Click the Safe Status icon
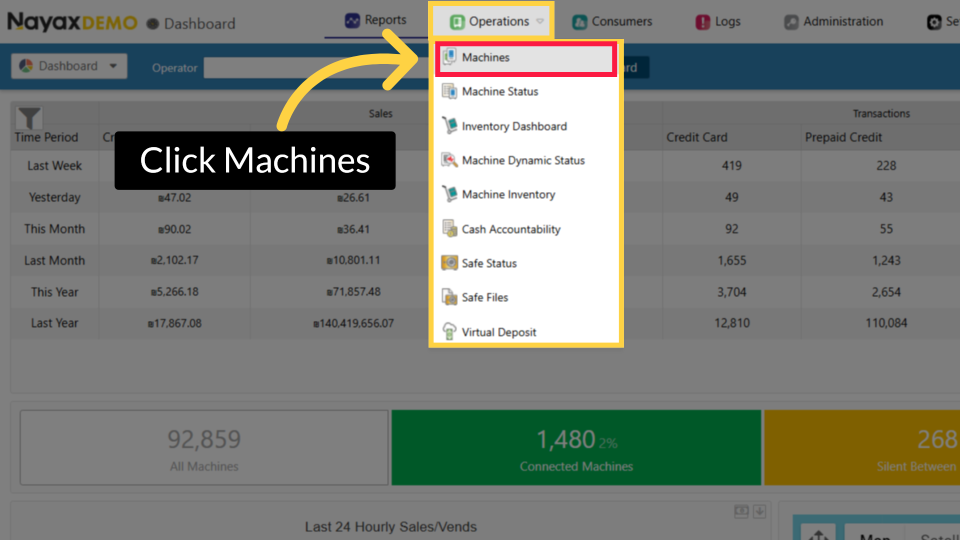This screenshot has width=960, height=540. (449, 263)
